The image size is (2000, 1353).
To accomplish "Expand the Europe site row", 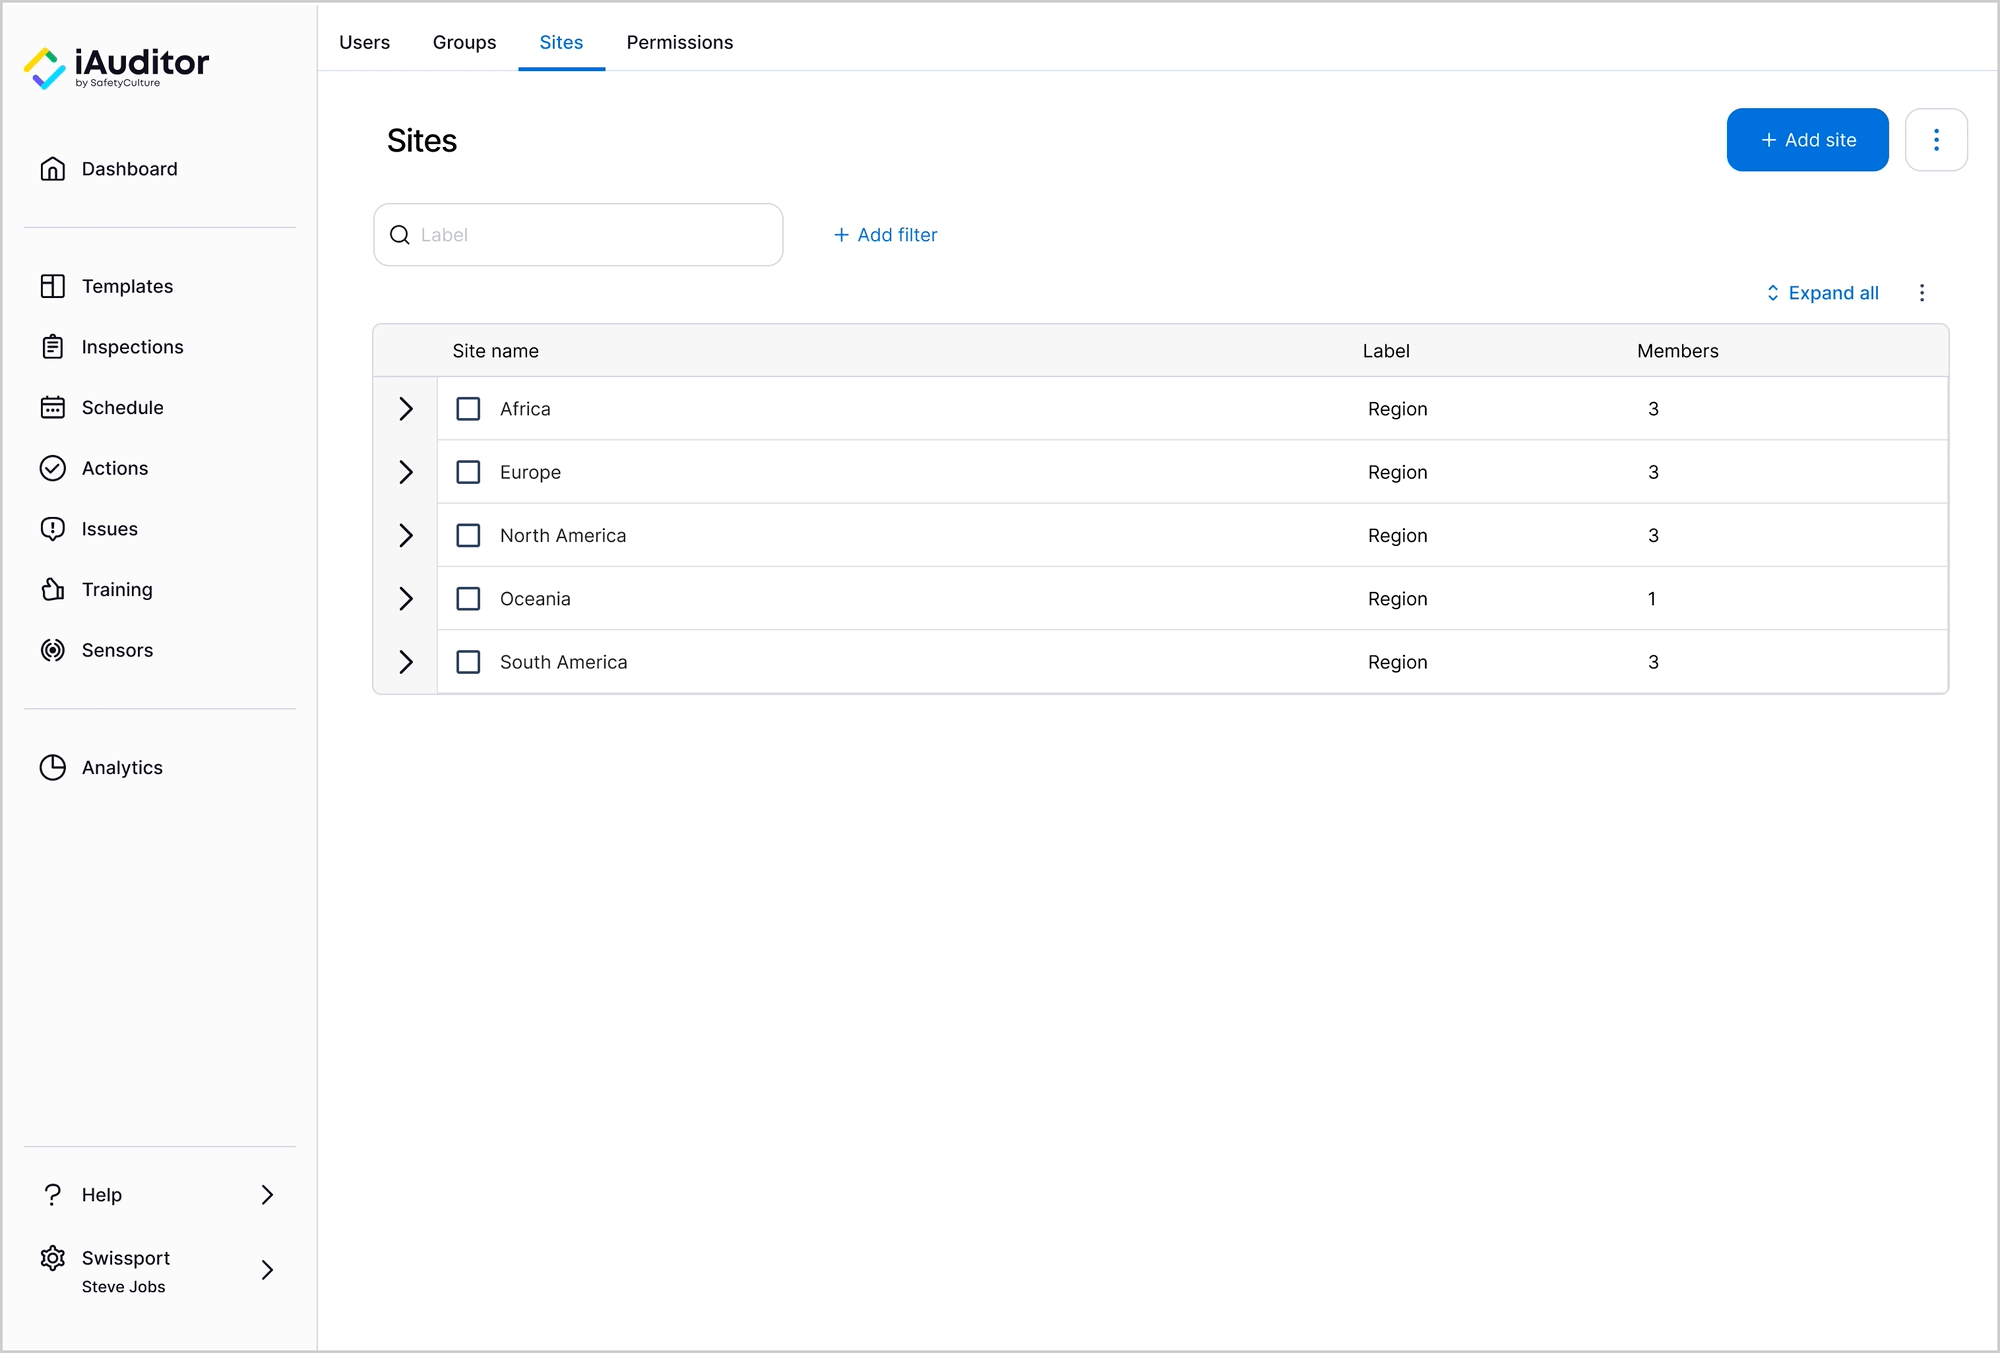I will [406, 472].
